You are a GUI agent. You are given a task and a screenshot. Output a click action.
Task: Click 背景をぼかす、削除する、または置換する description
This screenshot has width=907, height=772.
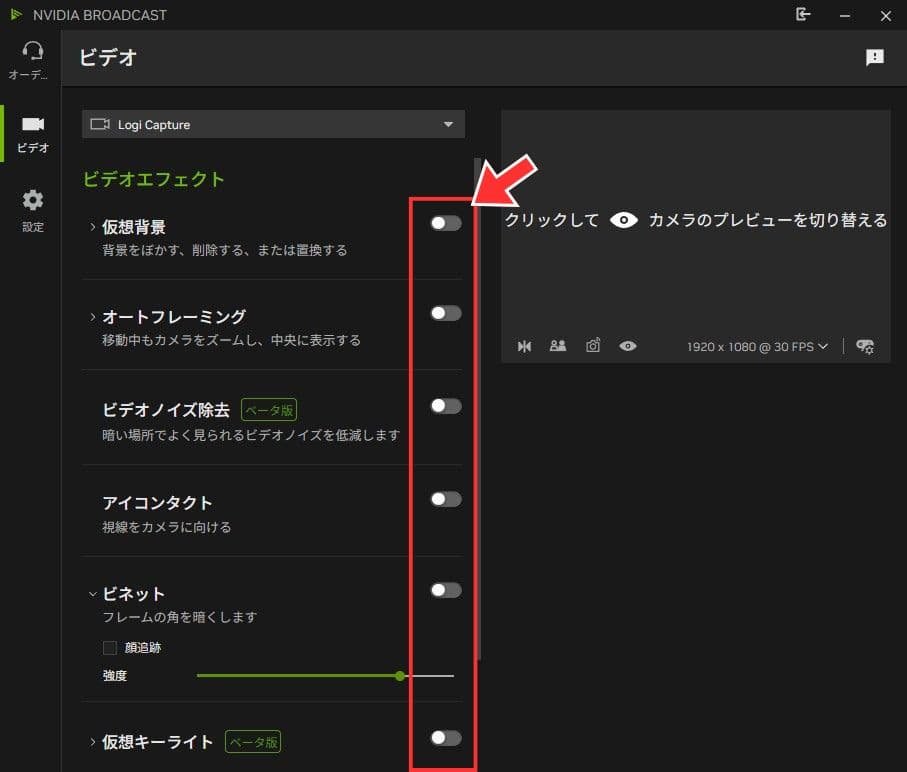point(225,250)
